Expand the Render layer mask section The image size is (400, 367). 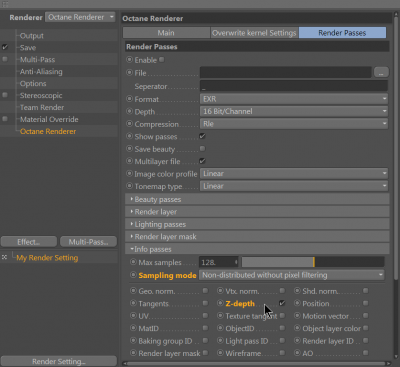point(257,237)
